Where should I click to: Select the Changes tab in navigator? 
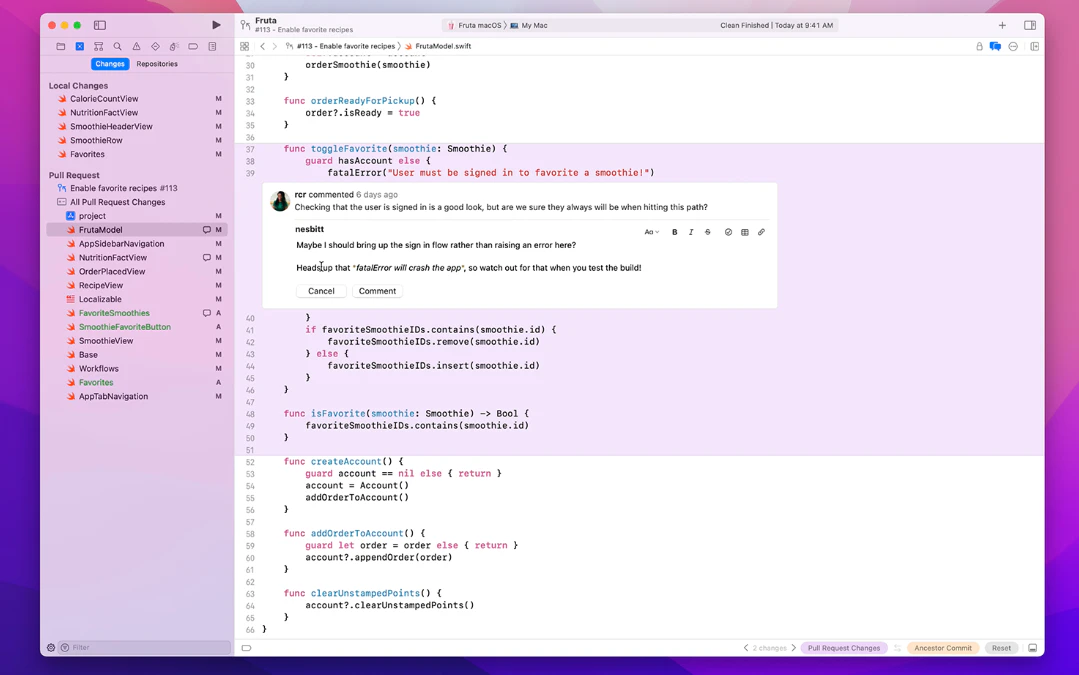tap(110, 64)
